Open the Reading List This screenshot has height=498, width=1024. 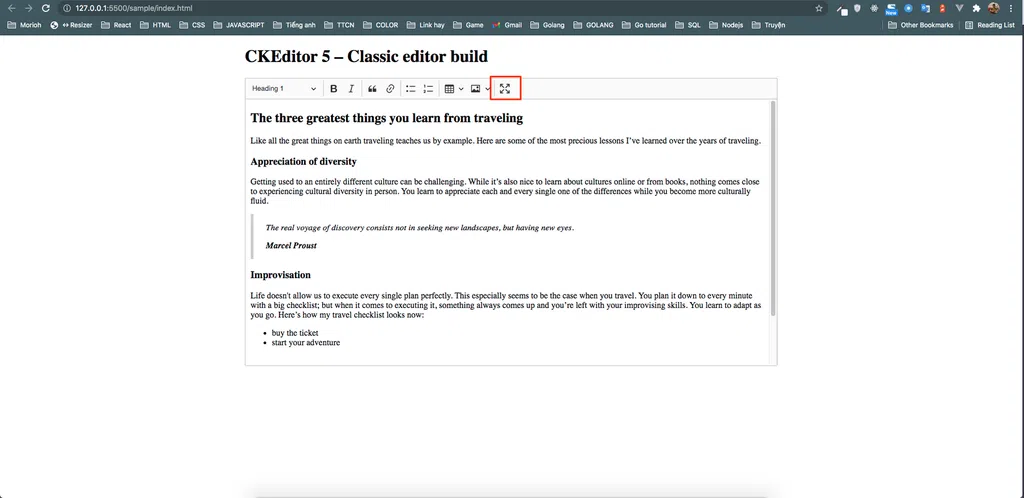coord(991,25)
